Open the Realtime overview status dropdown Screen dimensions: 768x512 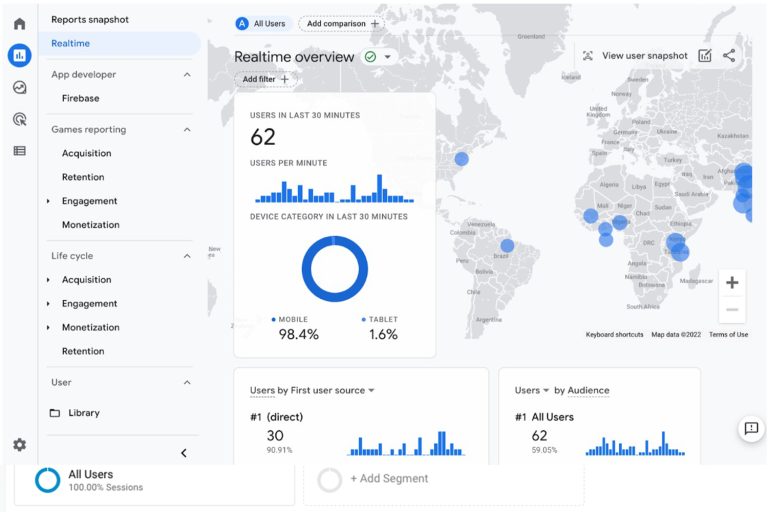click(x=387, y=57)
